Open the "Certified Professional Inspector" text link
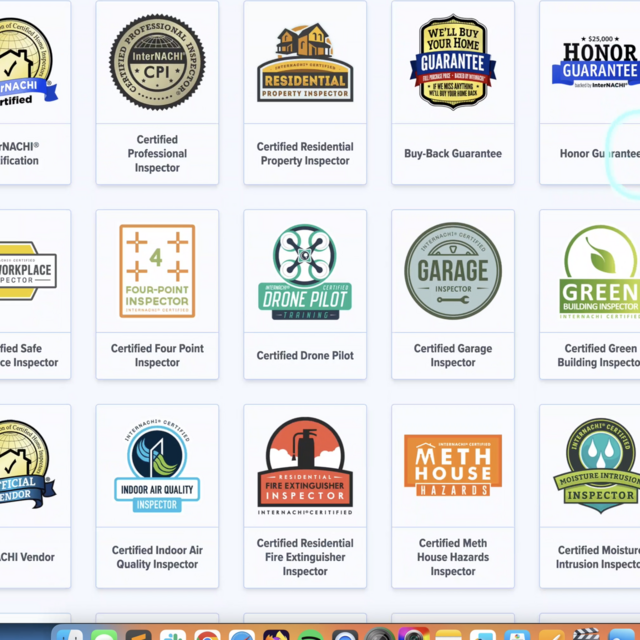The image size is (640, 640). pos(157,154)
